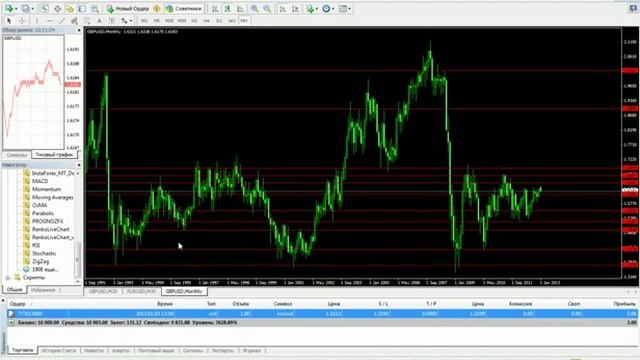Open the New Chart dropdown arrow
This screenshot has height=360, width=640.
[16, 9]
